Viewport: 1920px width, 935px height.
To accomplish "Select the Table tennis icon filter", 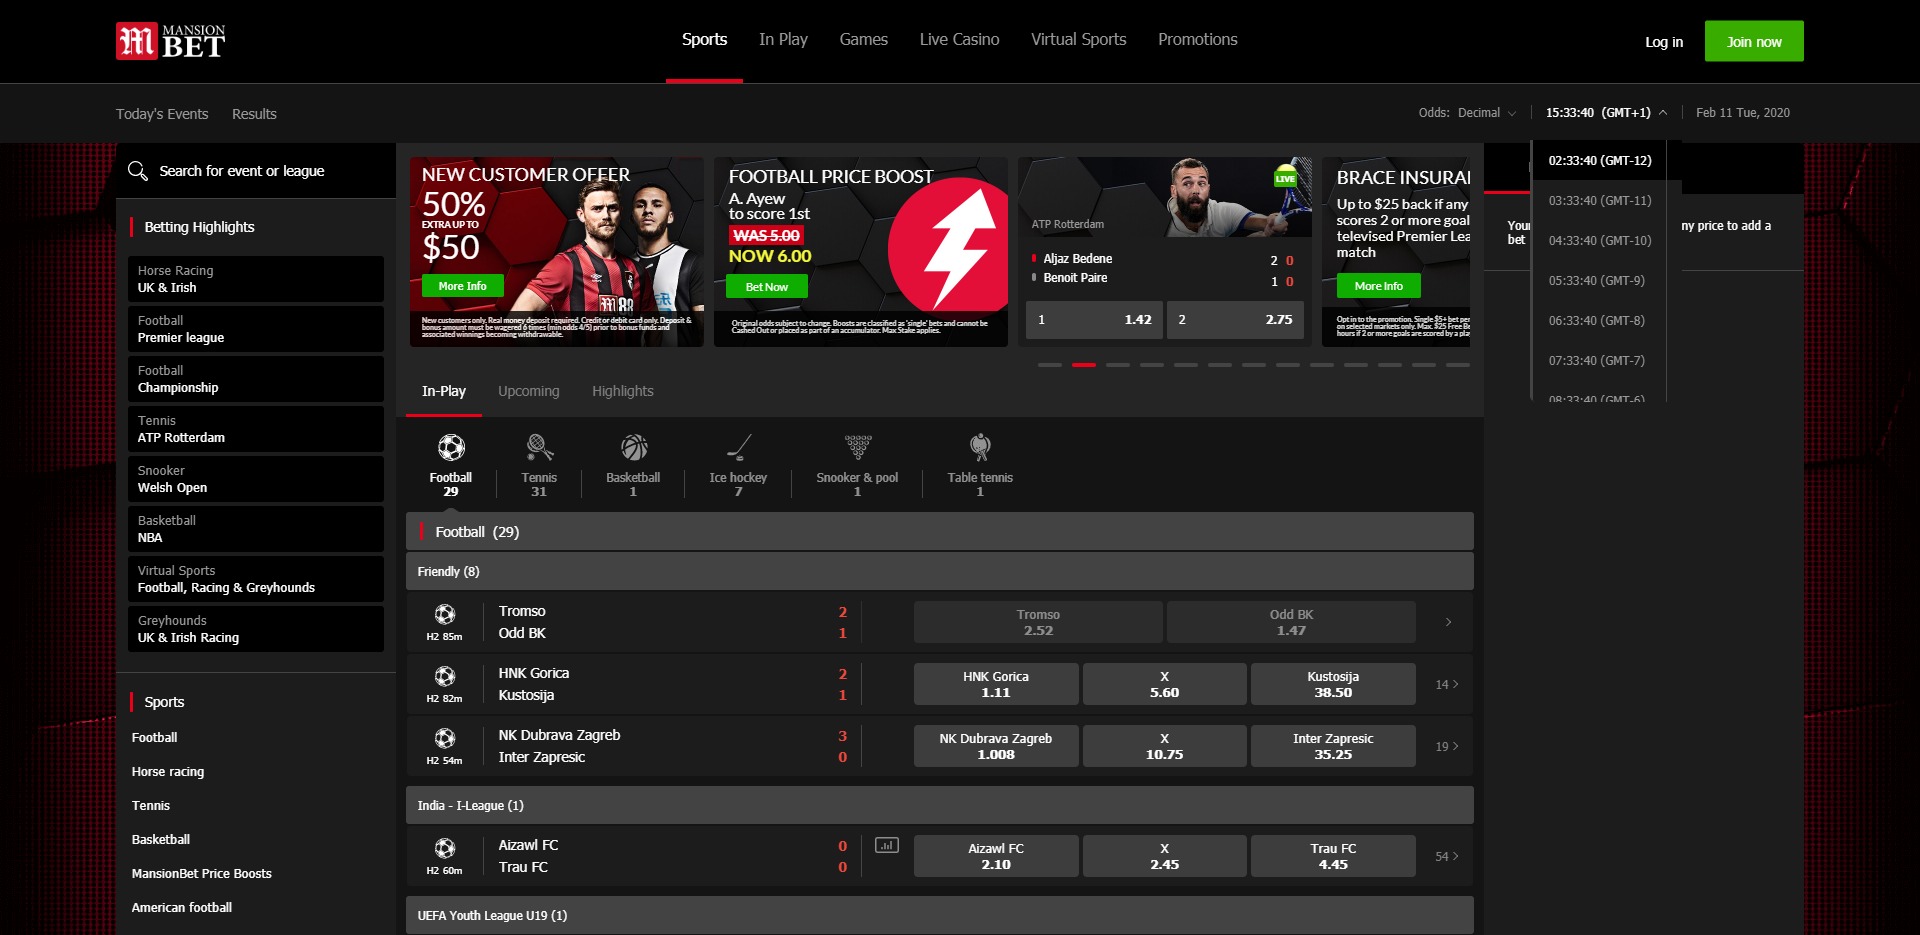I will click(x=980, y=447).
